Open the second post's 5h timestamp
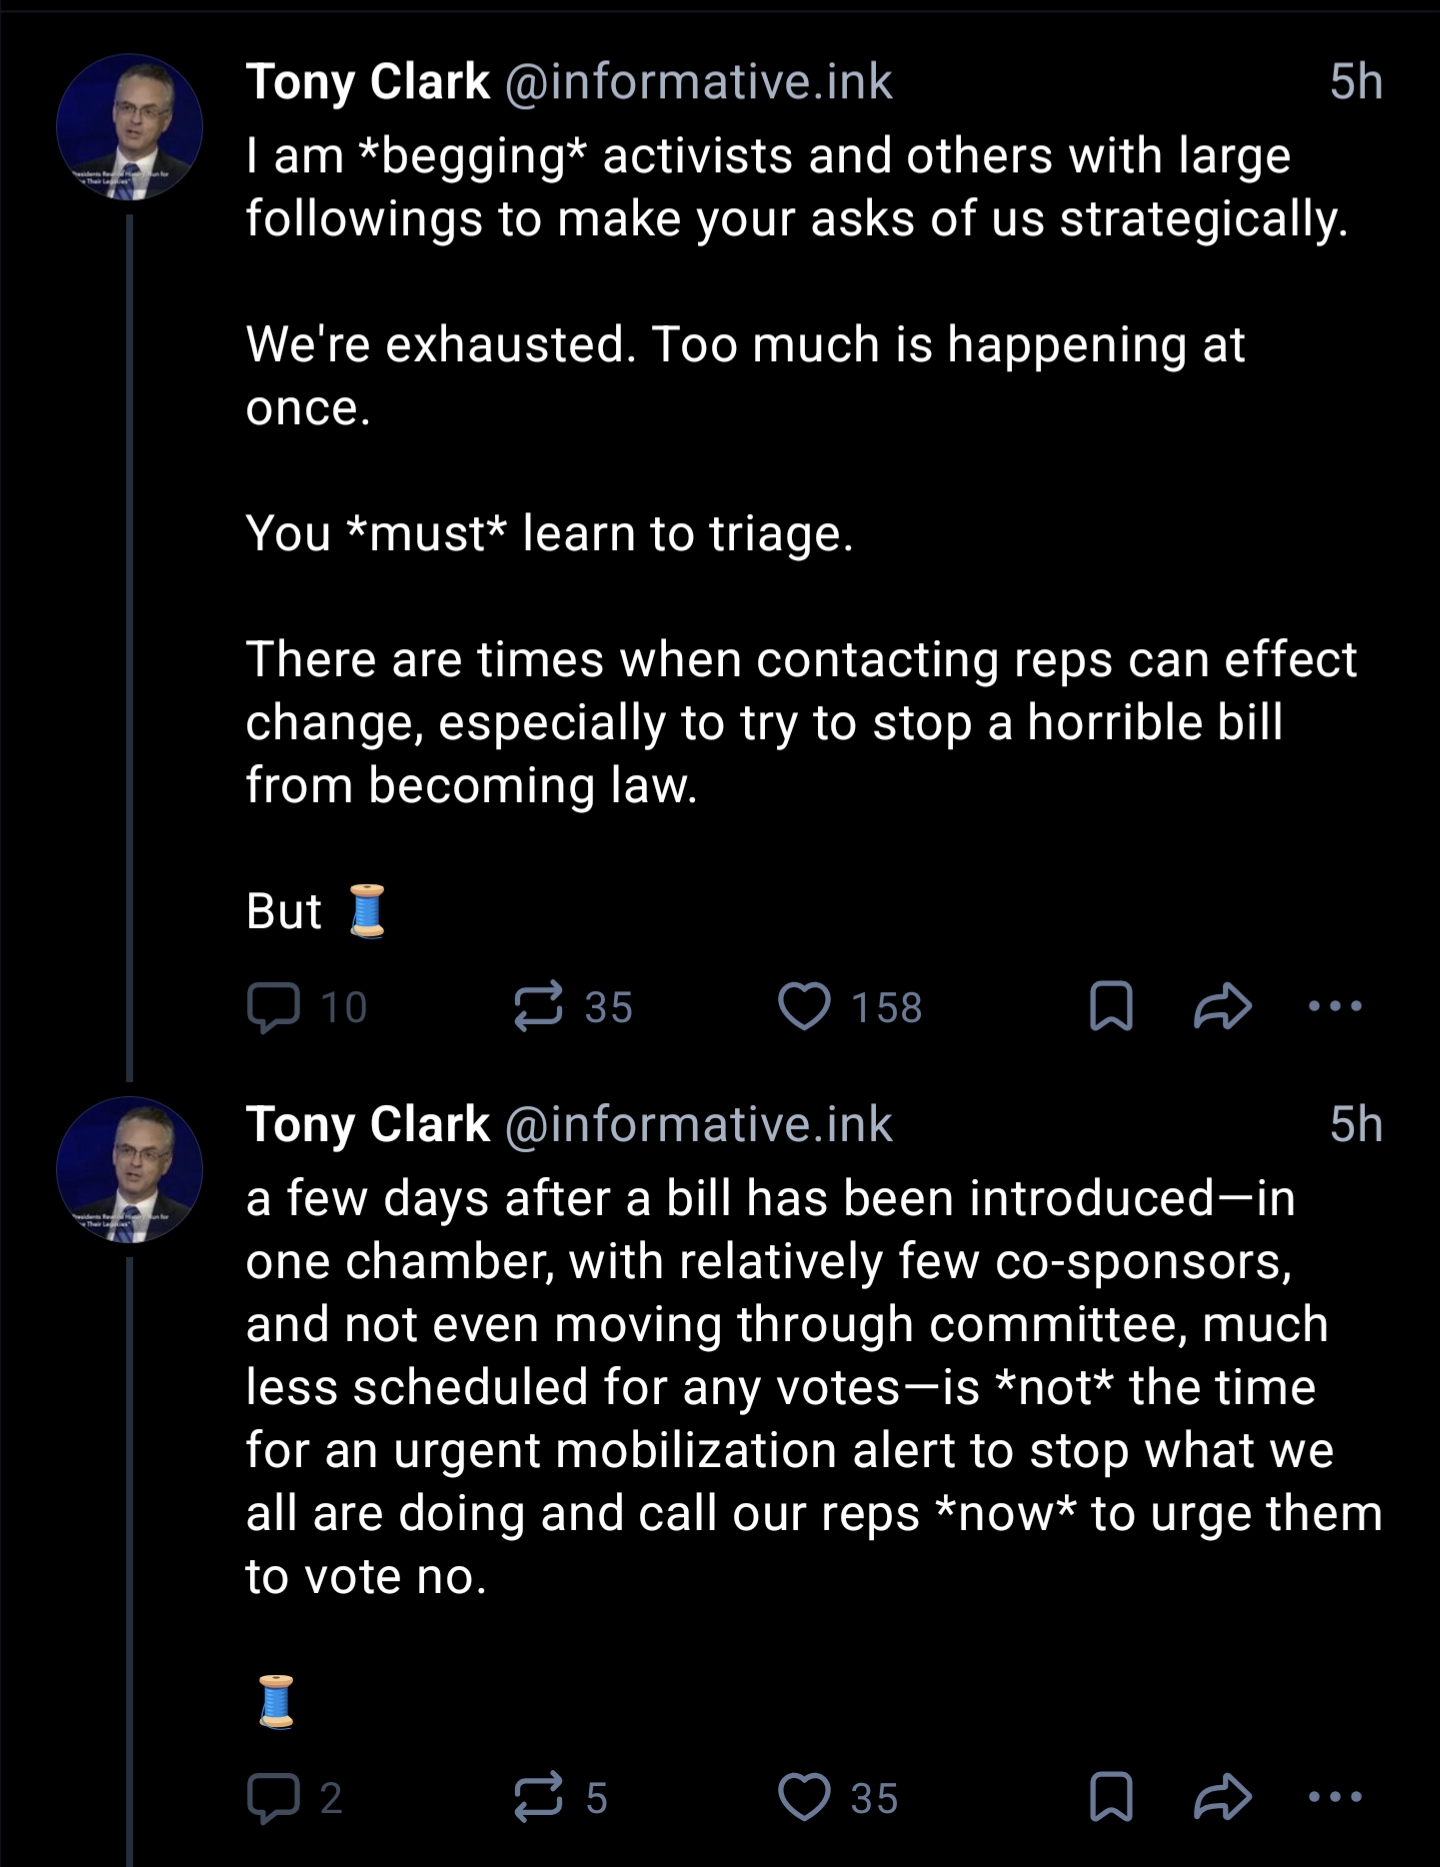Image resolution: width=1440 pixels, height=1867 pixels. (1356, 1124)
